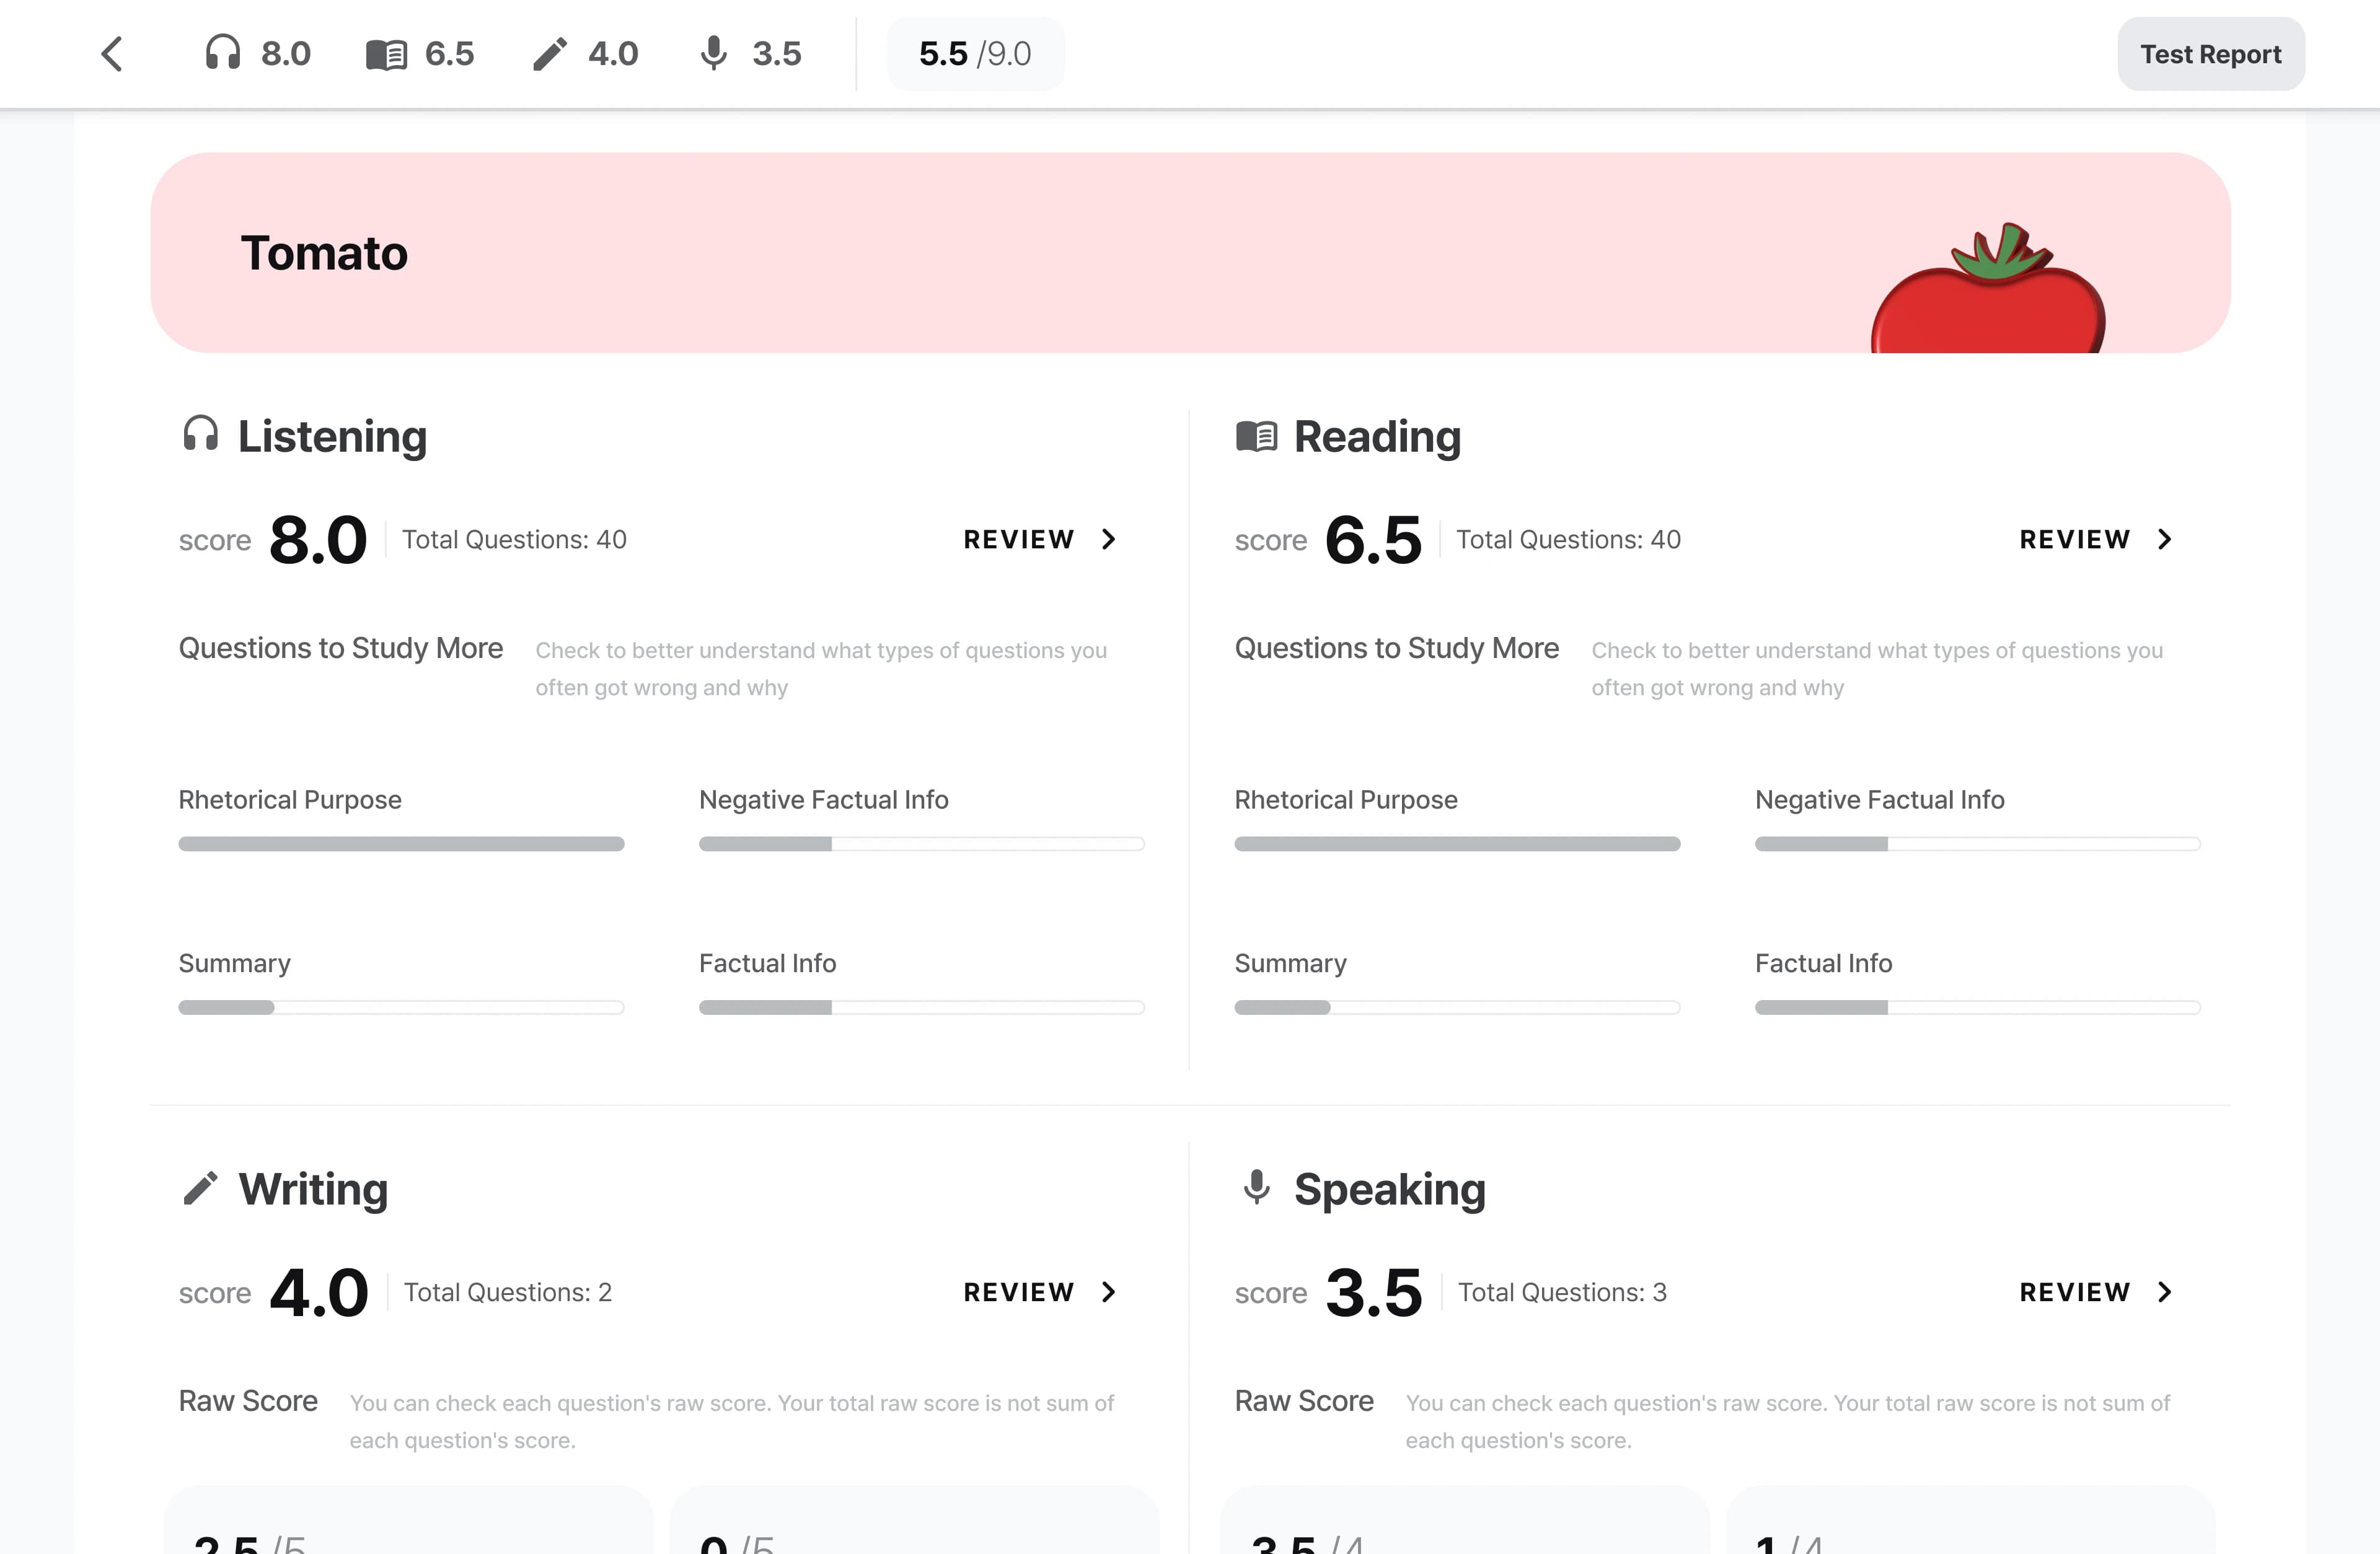Open the Speaking 1 /4 raw score card
Screen dimensions: 2380x1554
[1970, 1520]
